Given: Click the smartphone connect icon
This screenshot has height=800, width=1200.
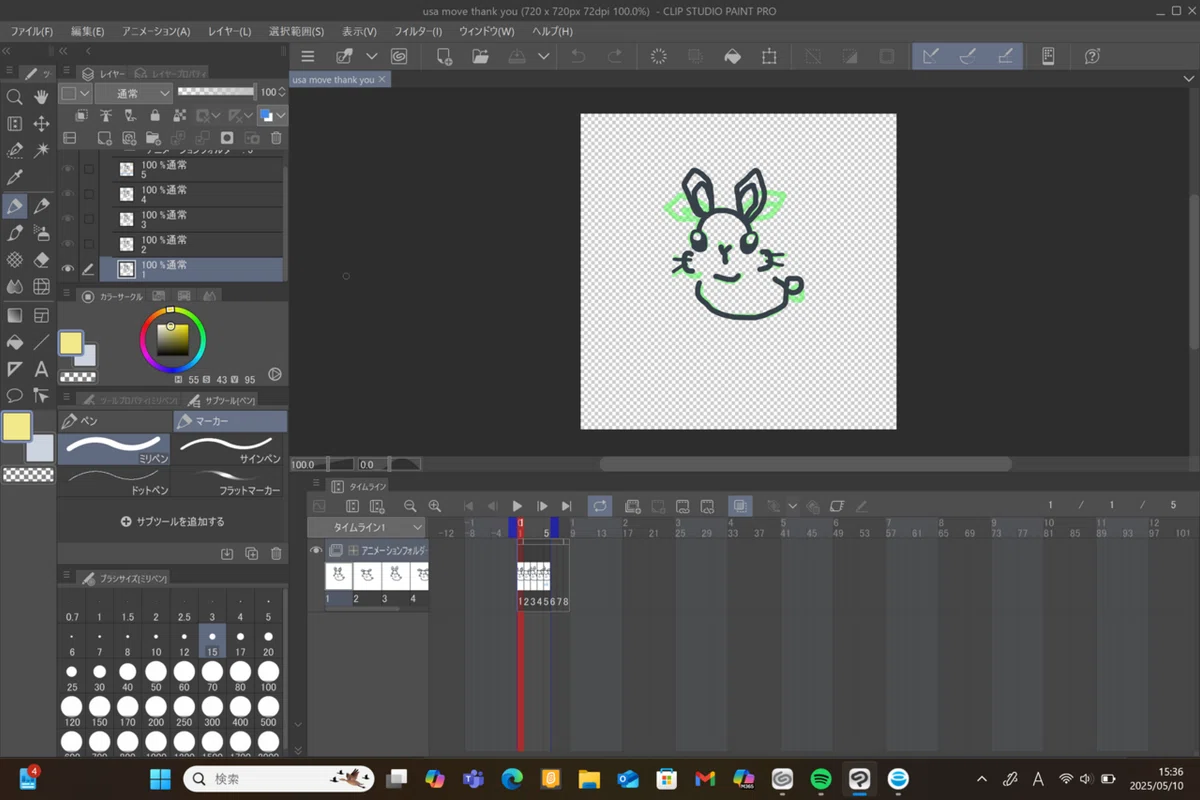Looking at the screenshot, I should [1048, 57].
